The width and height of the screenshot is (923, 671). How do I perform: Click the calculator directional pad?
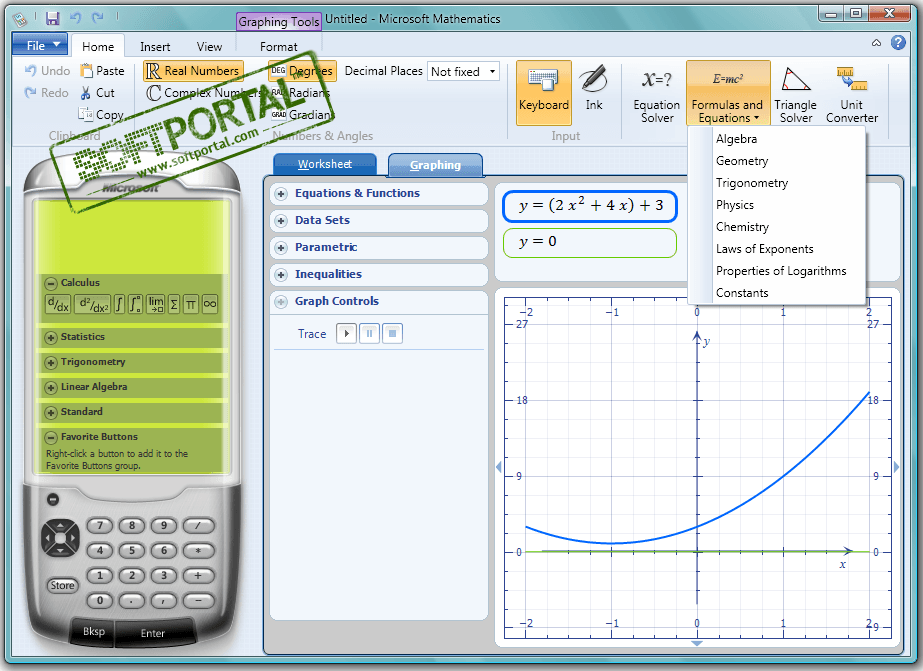coord(60,537)
